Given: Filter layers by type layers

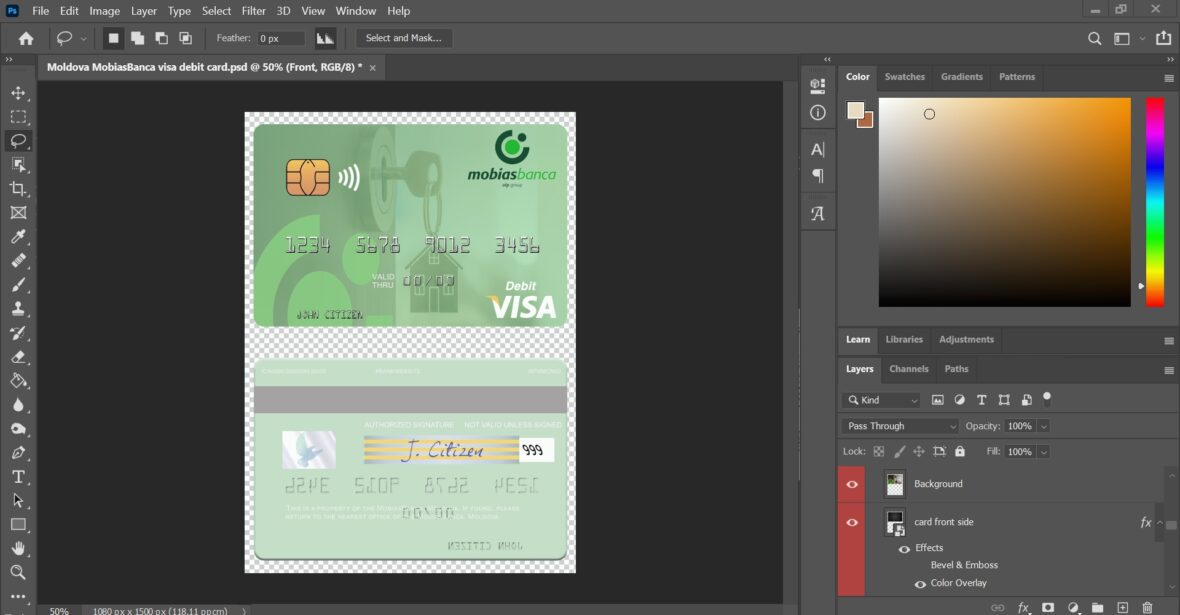Looking at the screenshot, I should pyautogui.click(x=981, y=400).
